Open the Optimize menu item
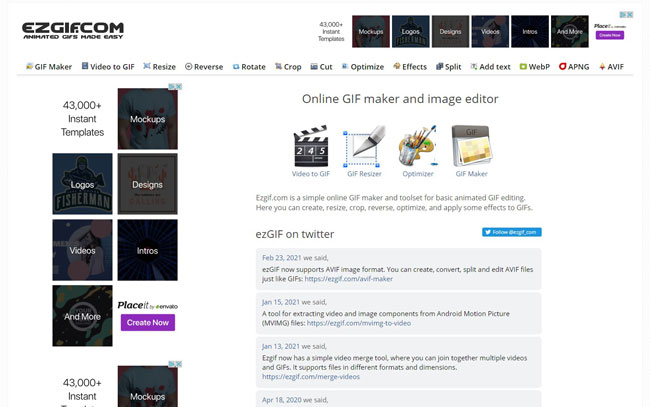 click(x=363, y=67)
